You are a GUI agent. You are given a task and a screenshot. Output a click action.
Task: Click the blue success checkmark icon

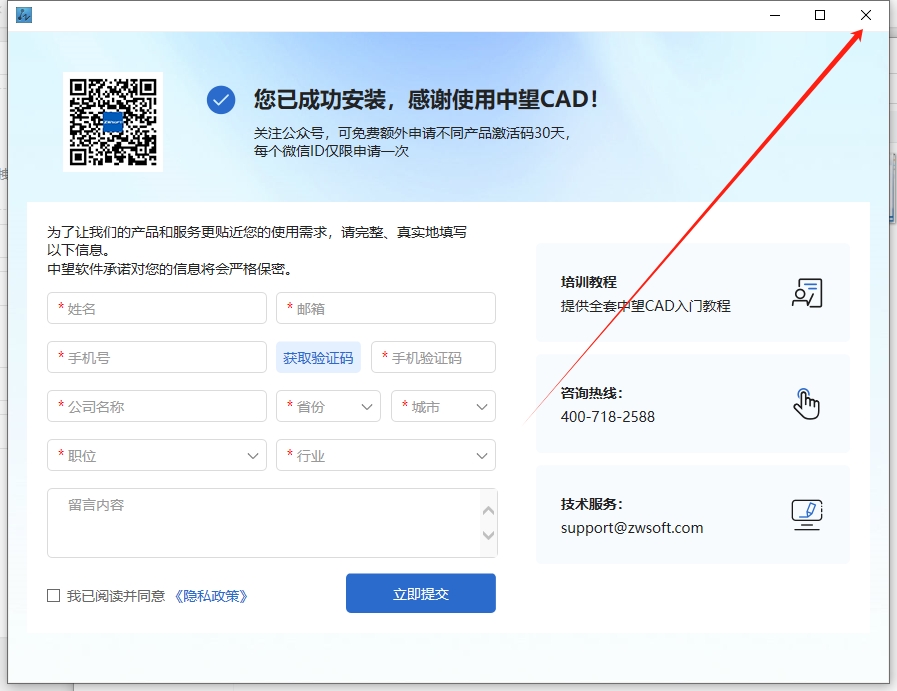click(x=220, y=100)
